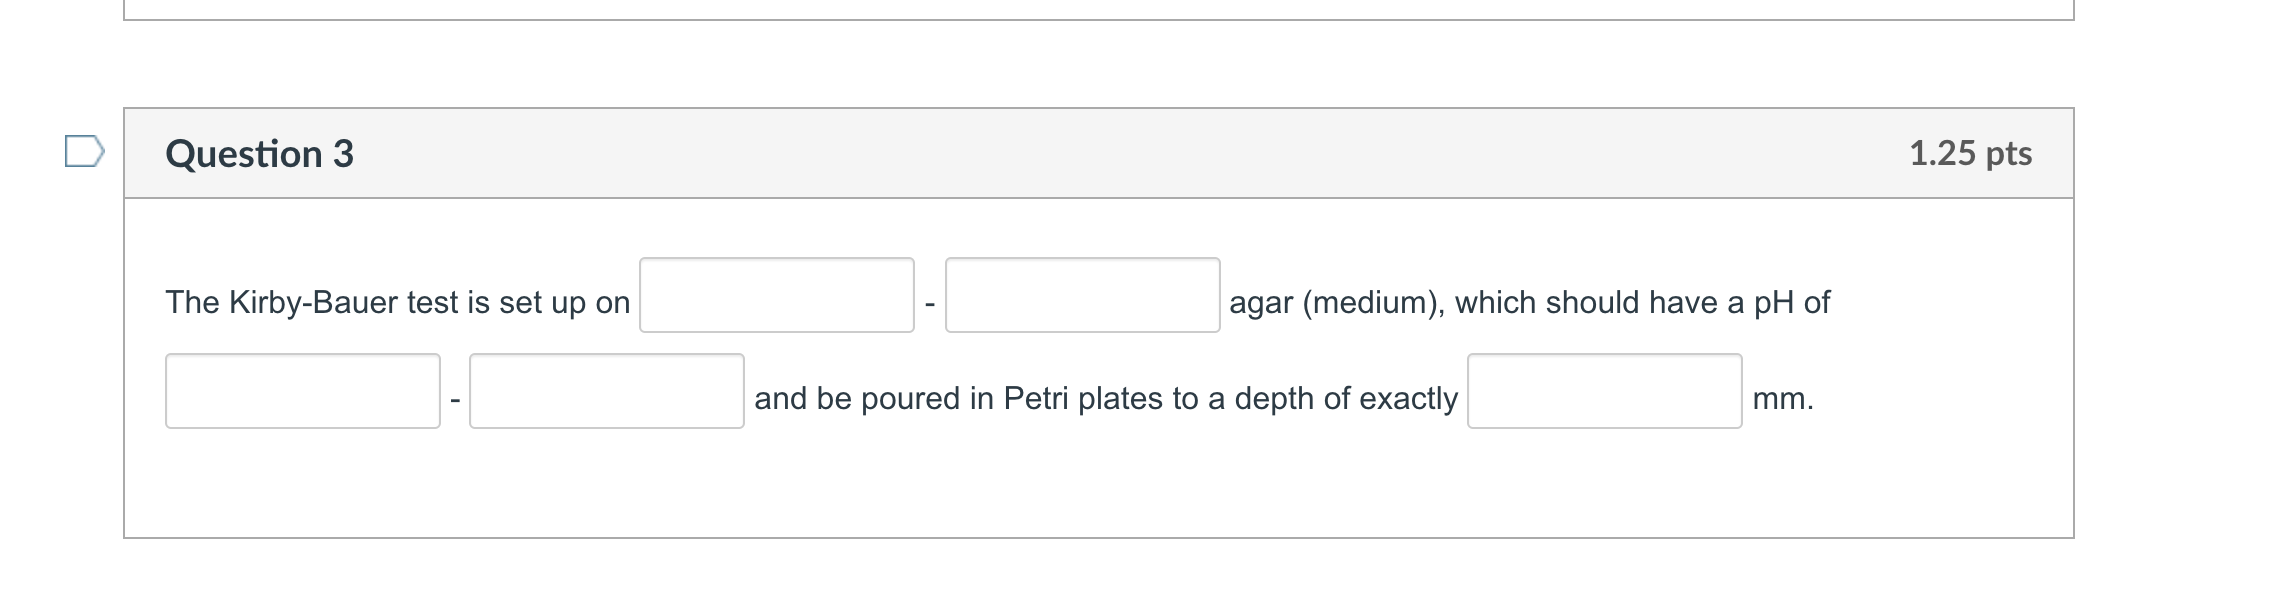Click the first pH range blank field

tap(302, 396)
